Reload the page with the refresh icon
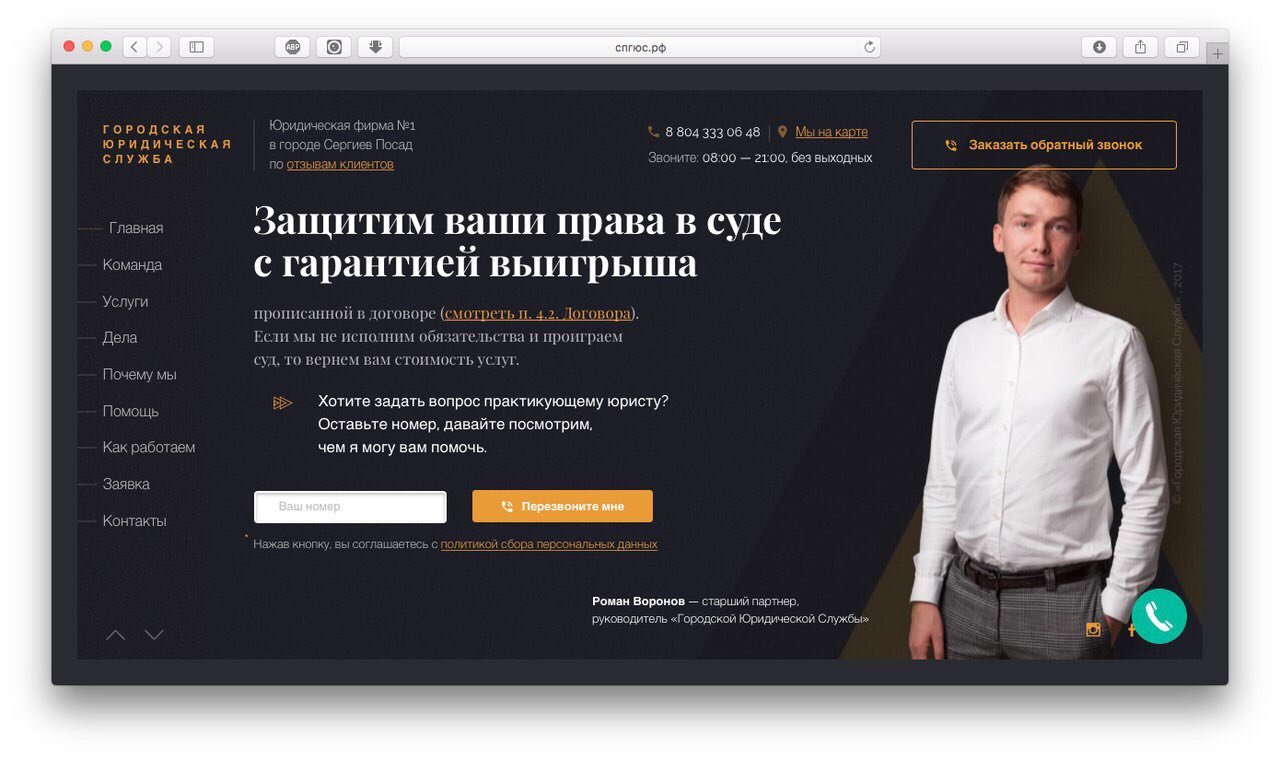Screen dimensions: 1280x759 [869, 47]
